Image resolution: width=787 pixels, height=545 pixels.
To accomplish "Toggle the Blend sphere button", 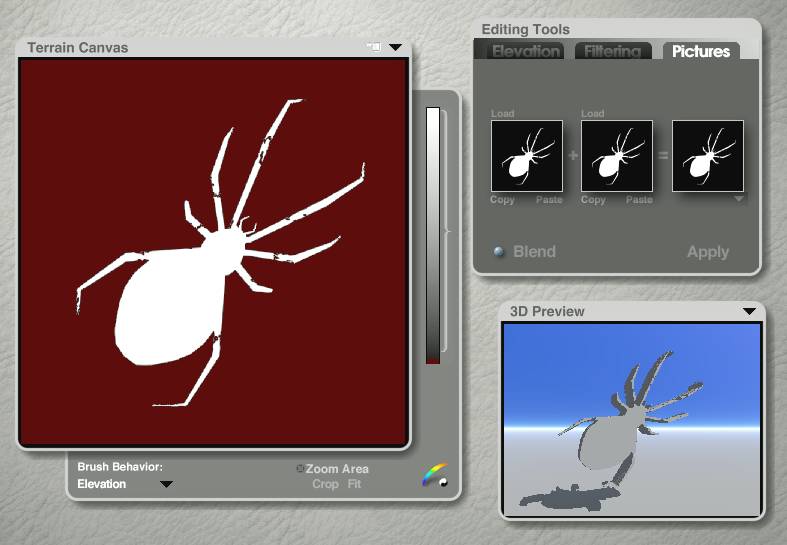I will pyautogui.click(x=498, y=251).
